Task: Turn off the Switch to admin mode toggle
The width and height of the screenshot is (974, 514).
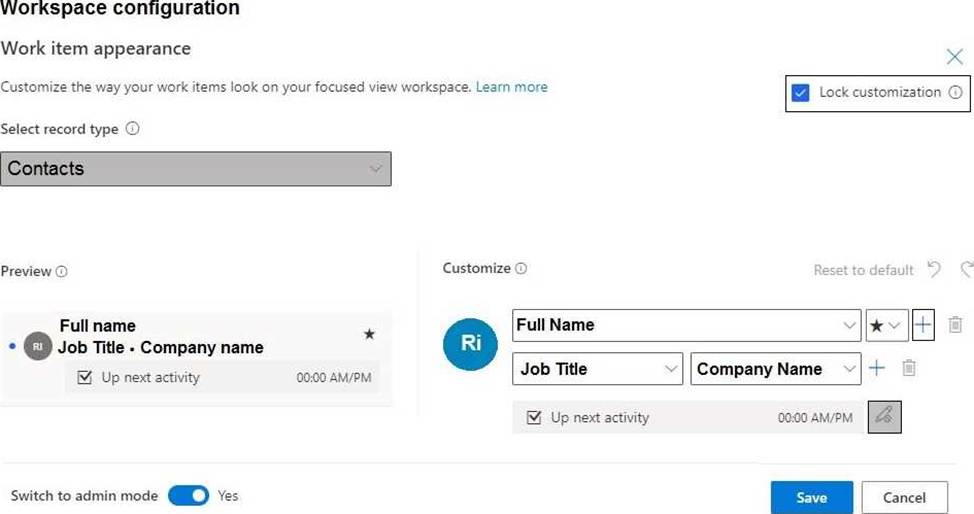Action: coord(188,496)
